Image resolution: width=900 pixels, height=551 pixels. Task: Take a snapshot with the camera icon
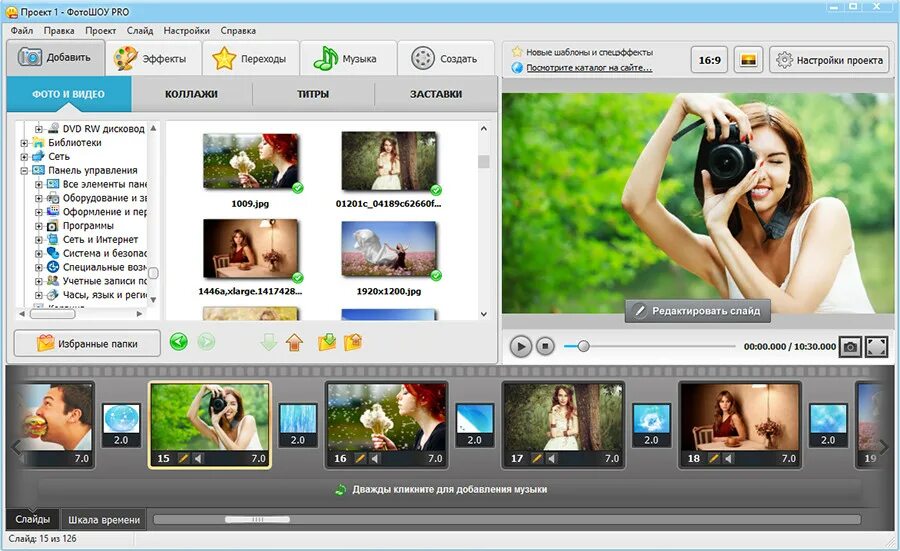(850, 347)
